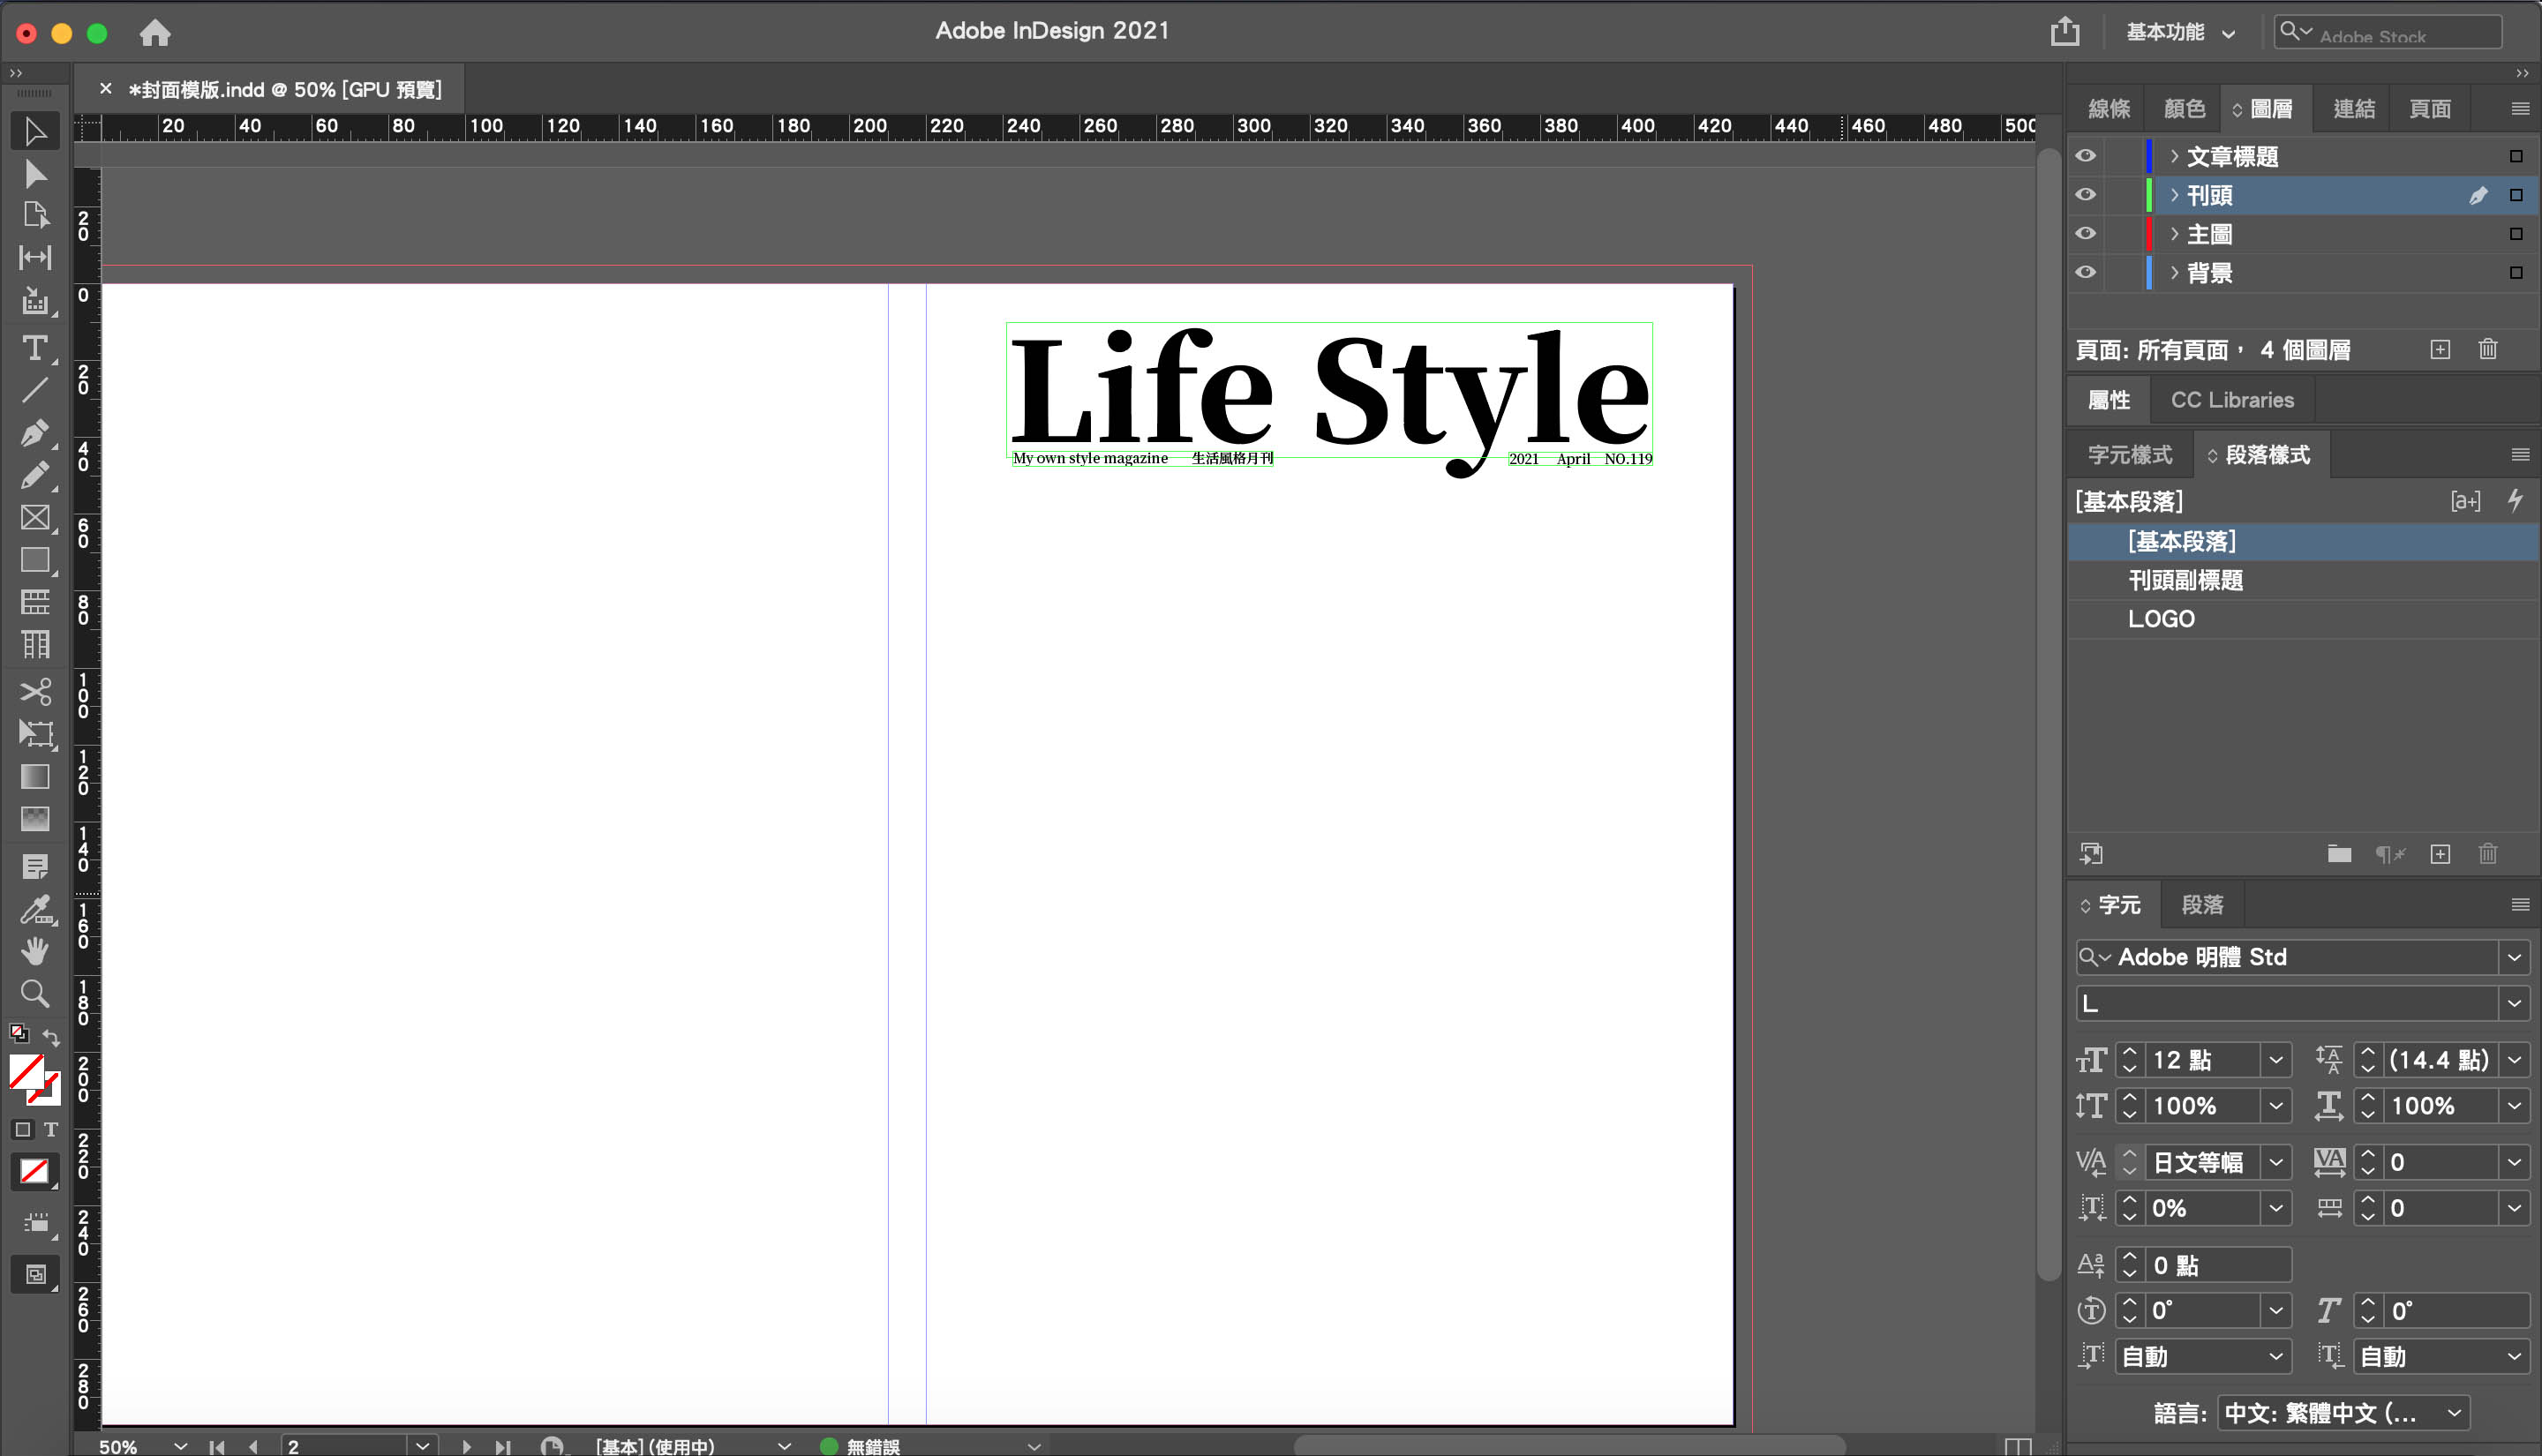The image size is (2542, 1456).
Task: Open the font family dropdown
Action: [x=2514, y=957]
